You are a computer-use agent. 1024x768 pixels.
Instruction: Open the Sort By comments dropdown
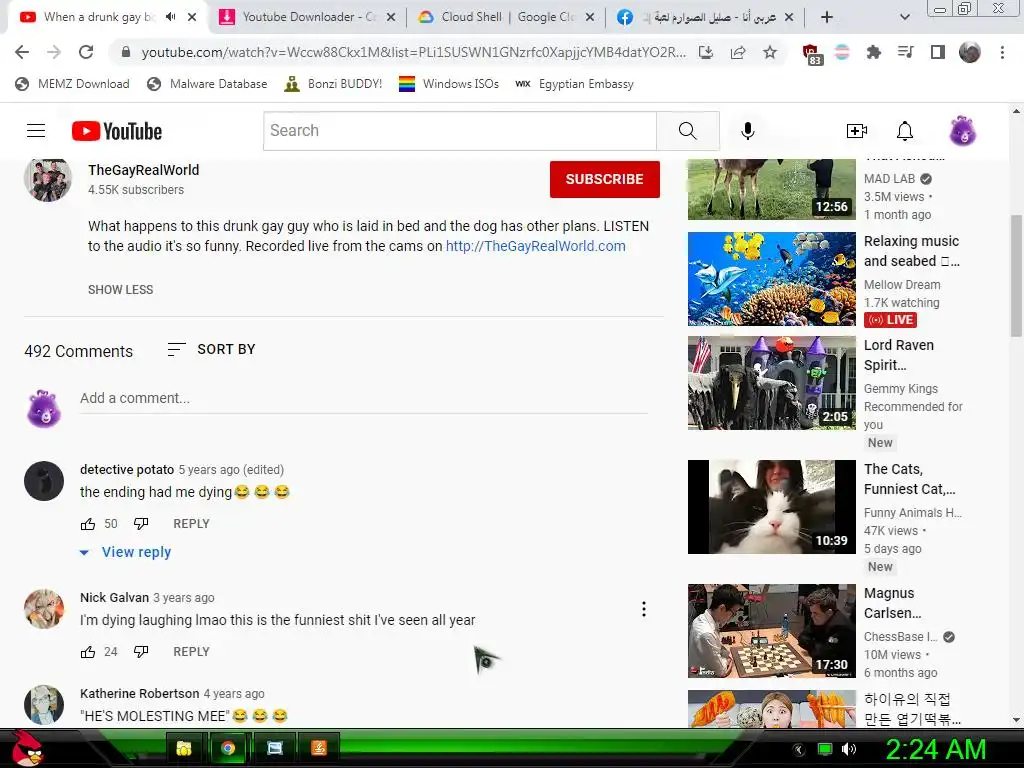tap(211, 349)
